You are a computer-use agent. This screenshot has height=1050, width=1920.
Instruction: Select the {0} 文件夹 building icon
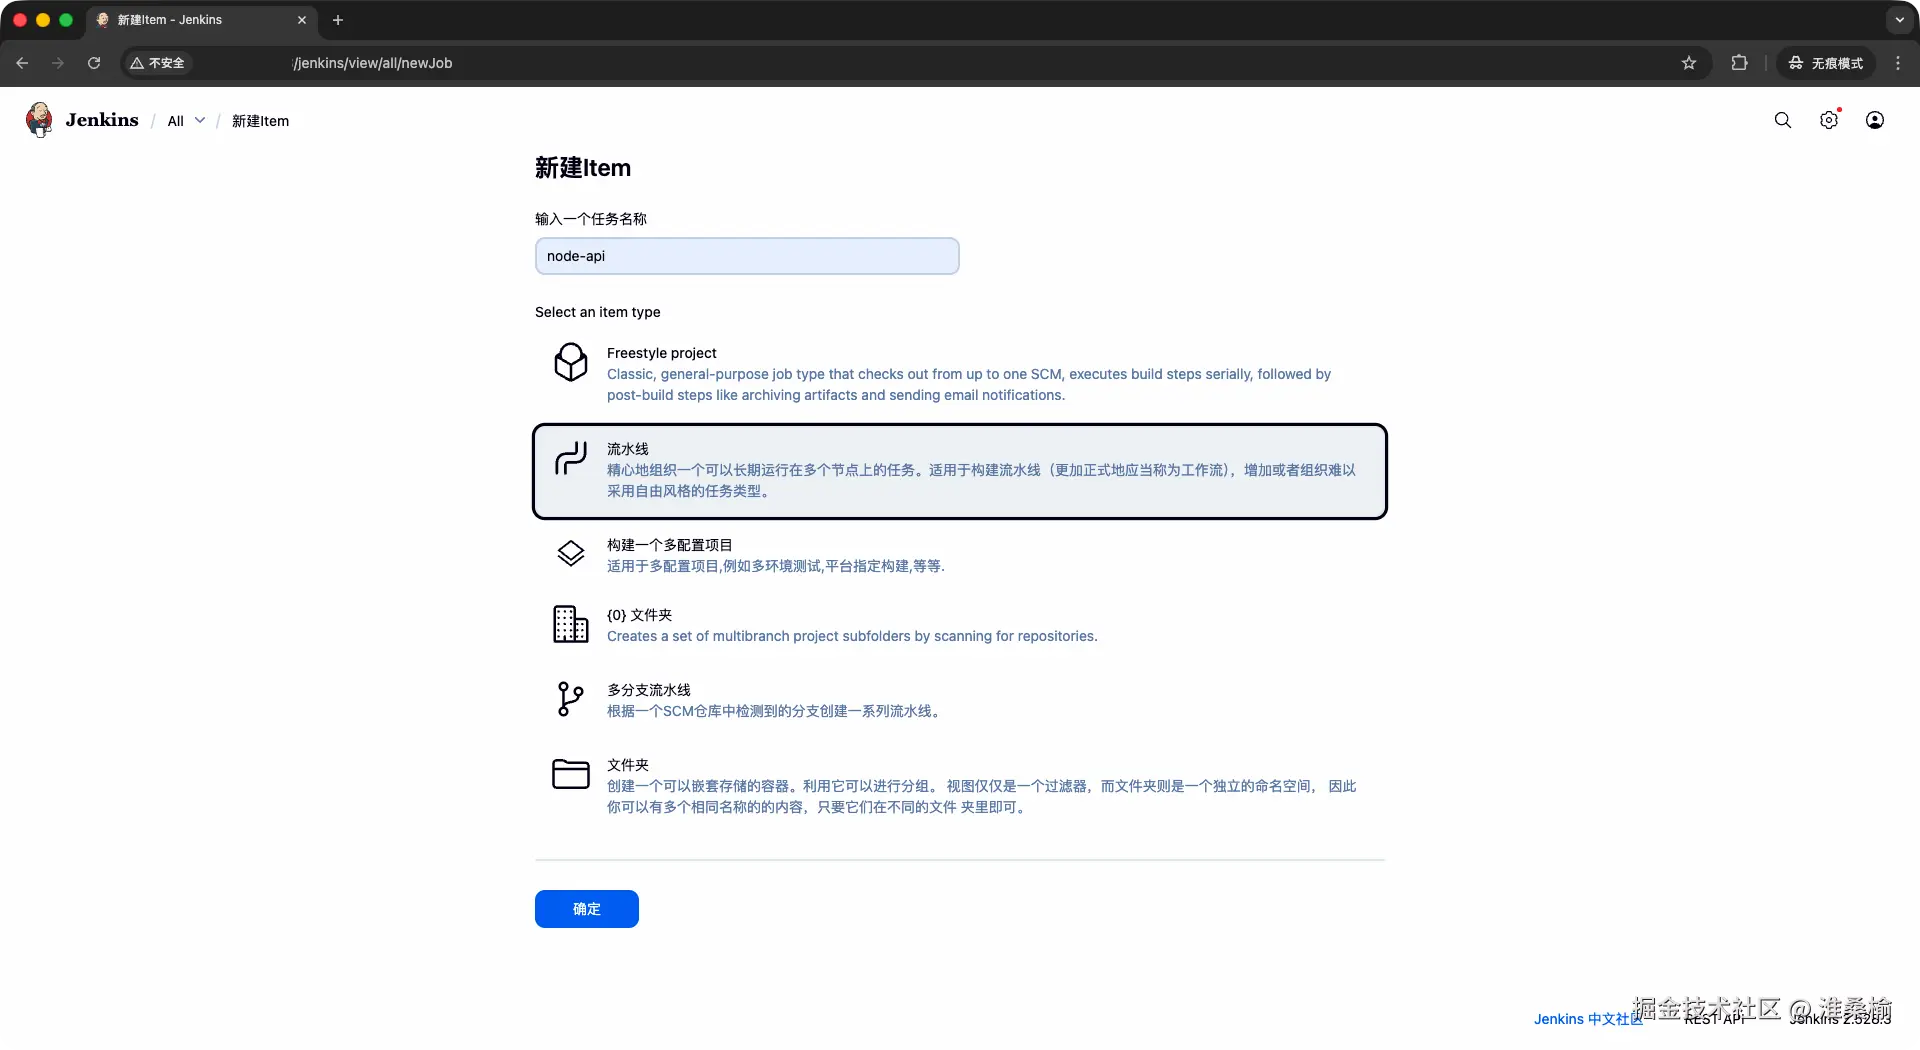(x=571, y=624)
